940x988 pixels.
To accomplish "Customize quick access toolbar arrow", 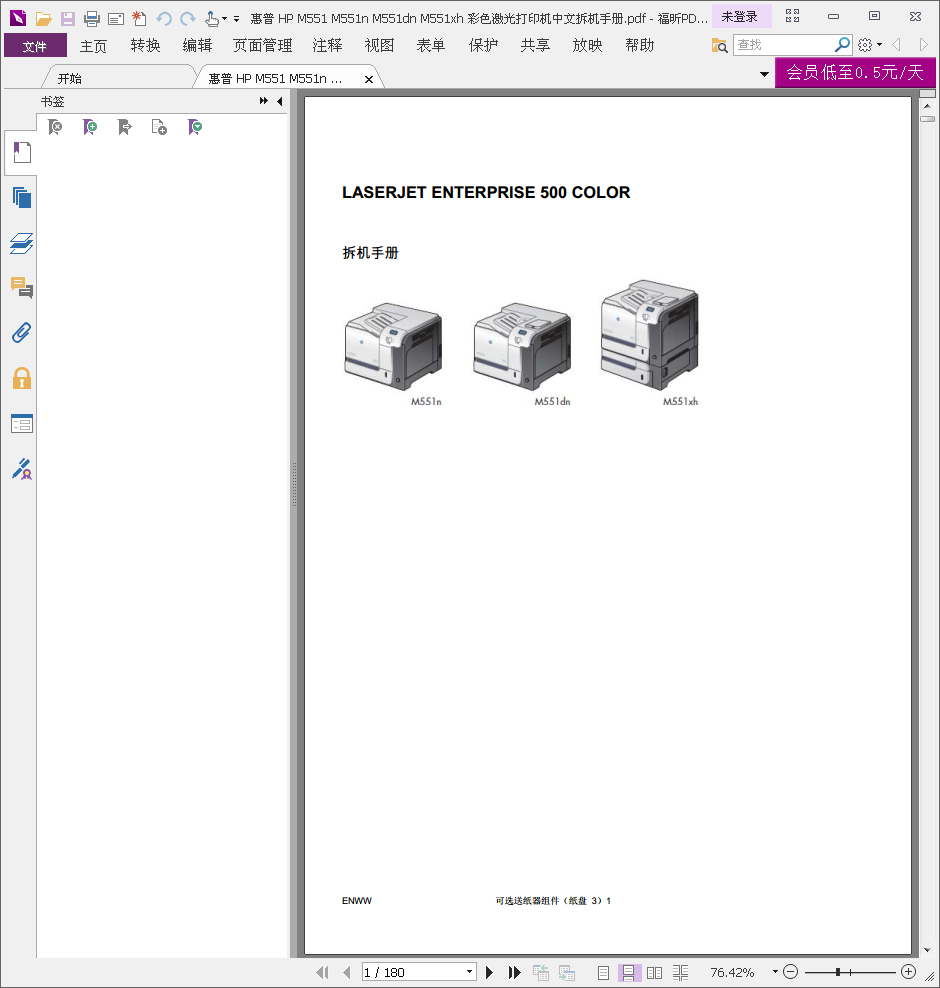I will click(x=236, y=20).
